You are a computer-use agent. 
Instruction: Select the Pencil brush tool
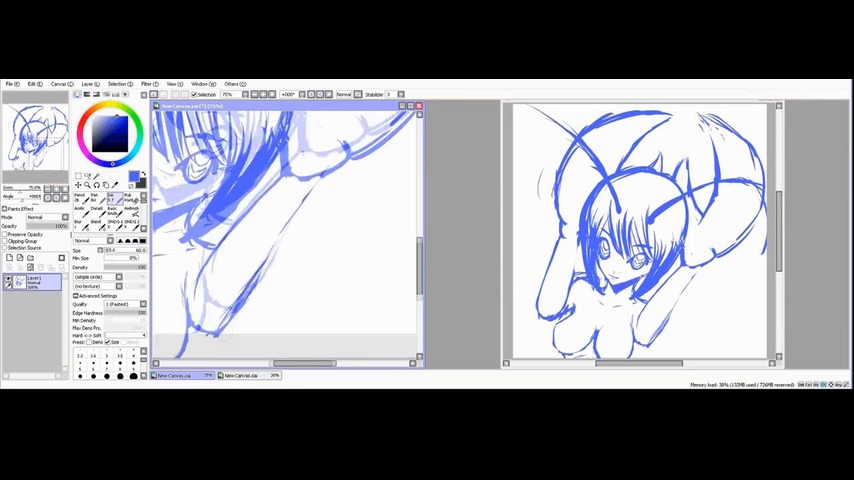point(79,197)
